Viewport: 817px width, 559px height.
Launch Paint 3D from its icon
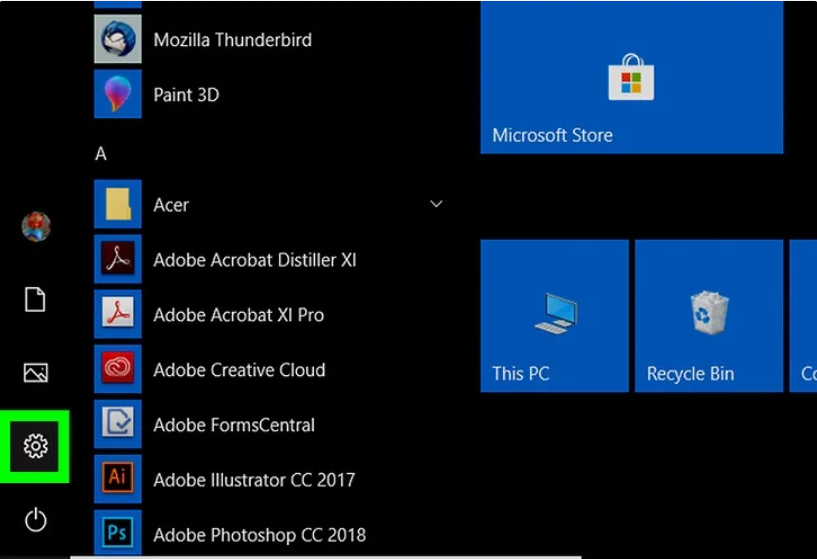pyautogui.click(x=118, y=94)
